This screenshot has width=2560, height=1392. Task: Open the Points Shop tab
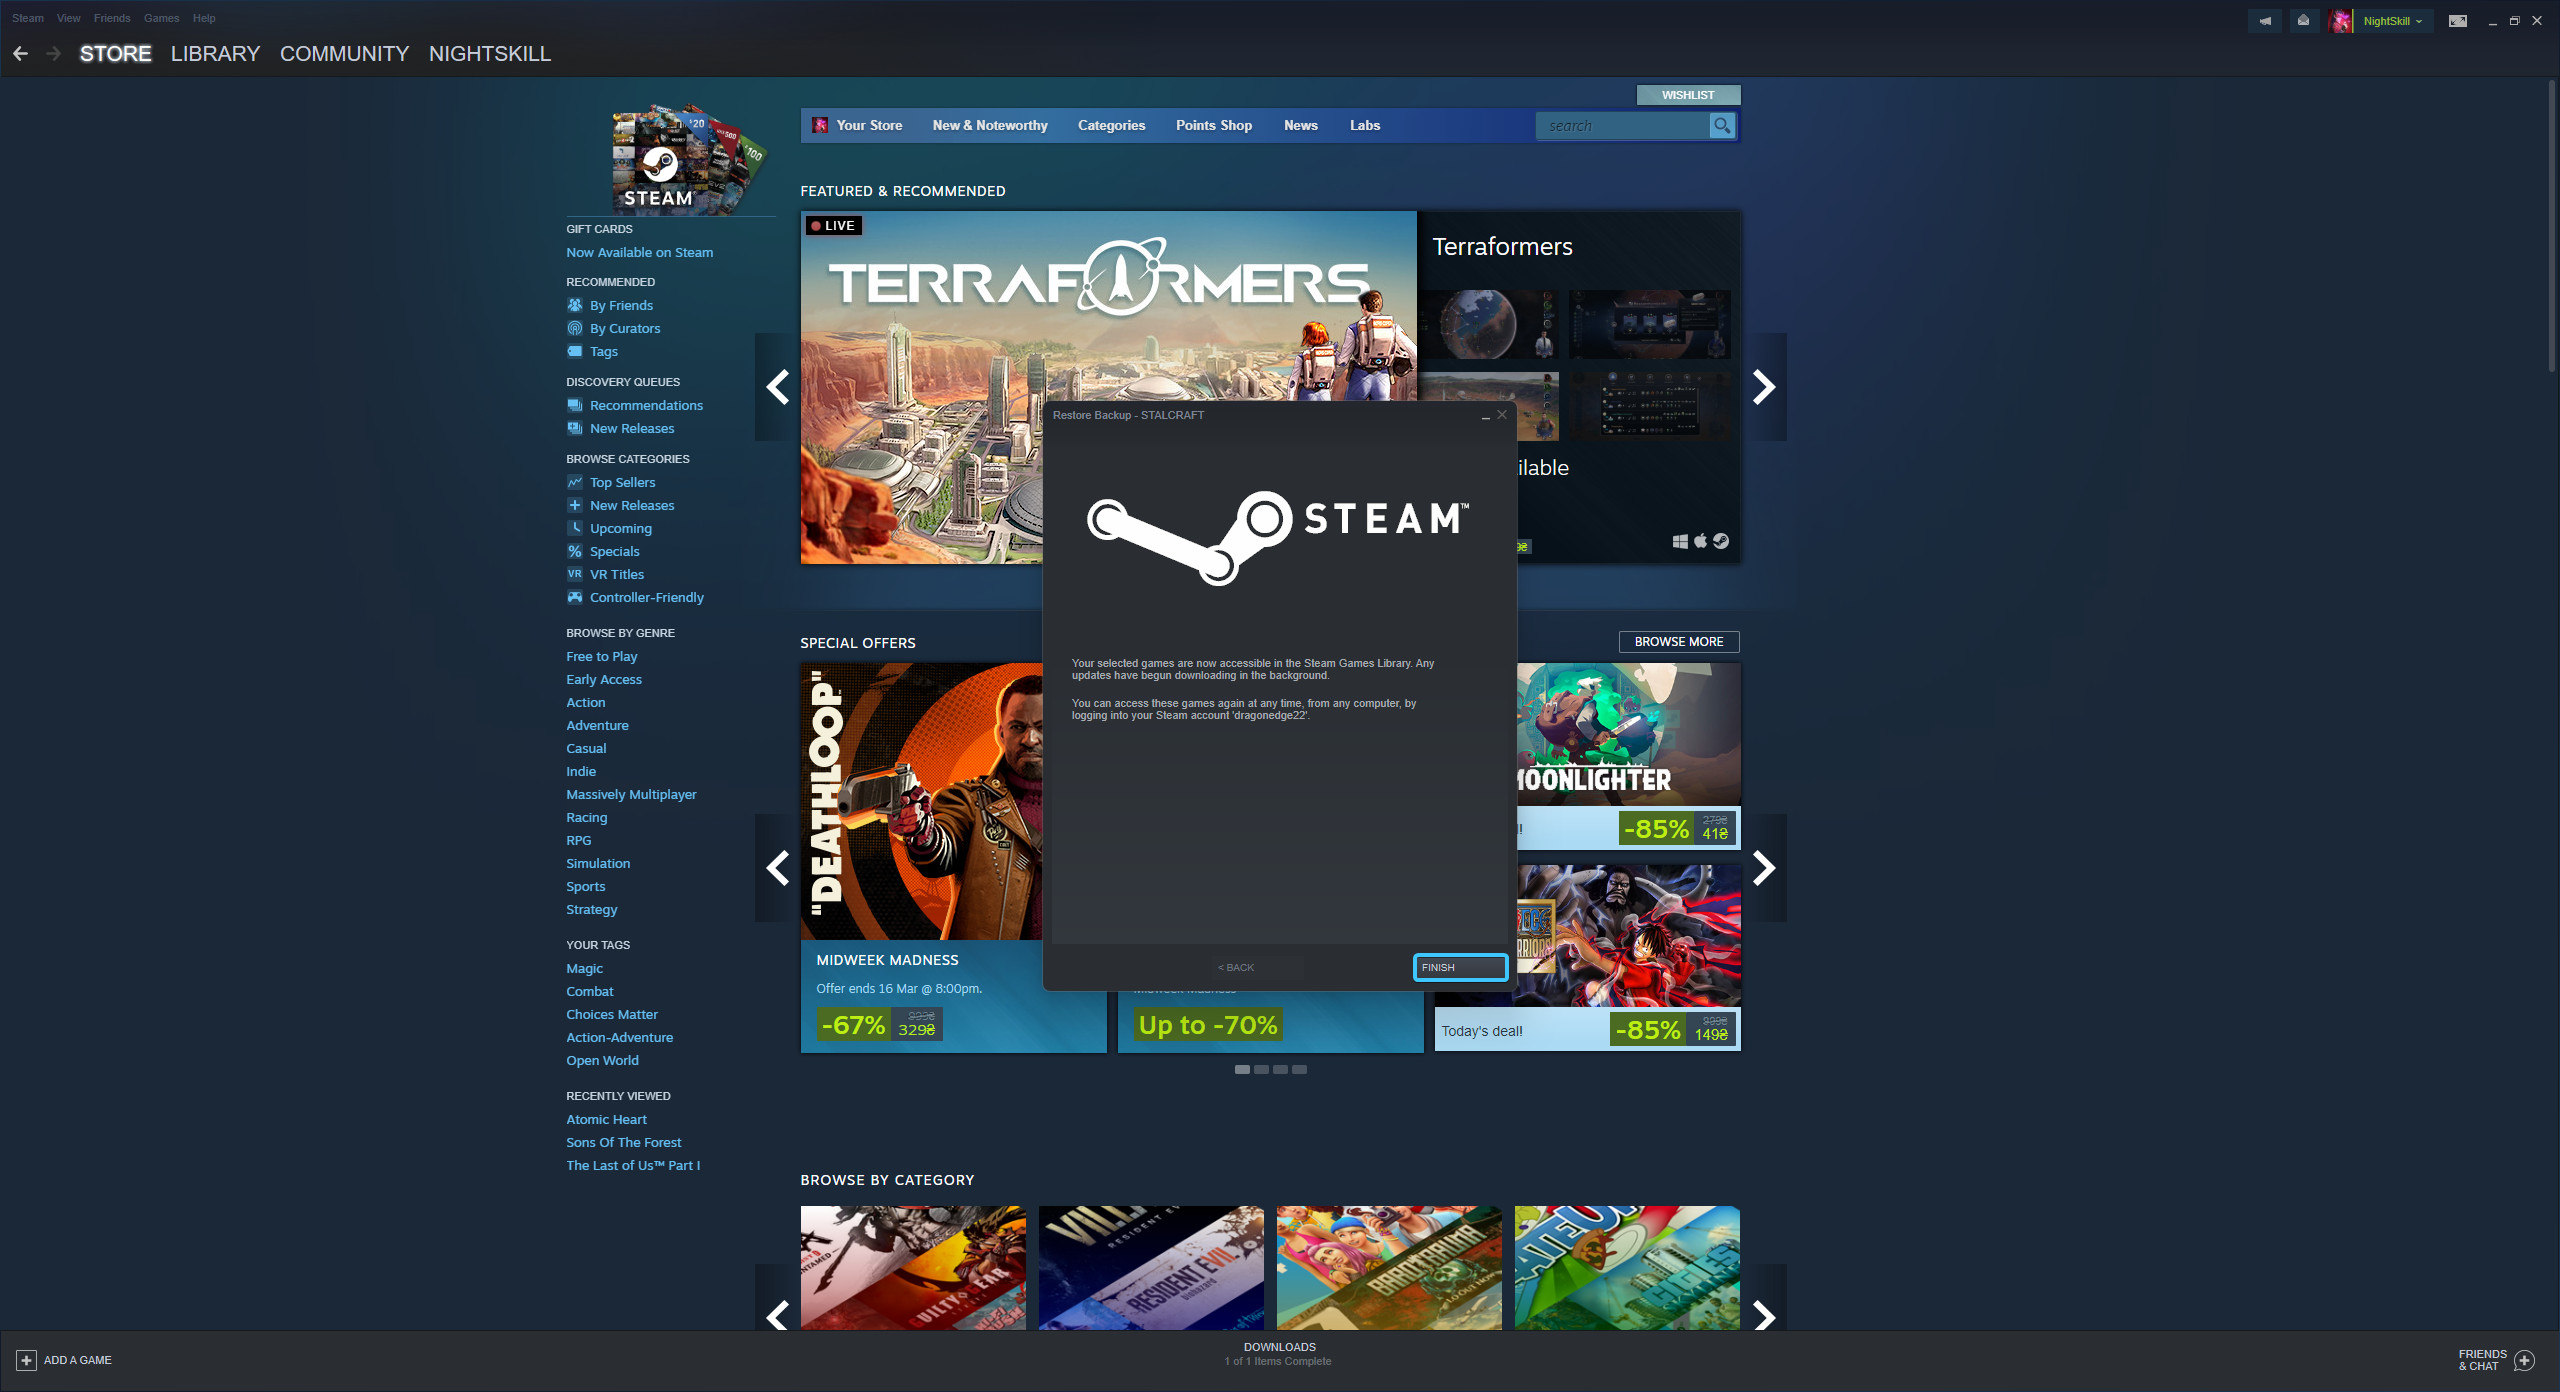click(x=1214, y=125)
